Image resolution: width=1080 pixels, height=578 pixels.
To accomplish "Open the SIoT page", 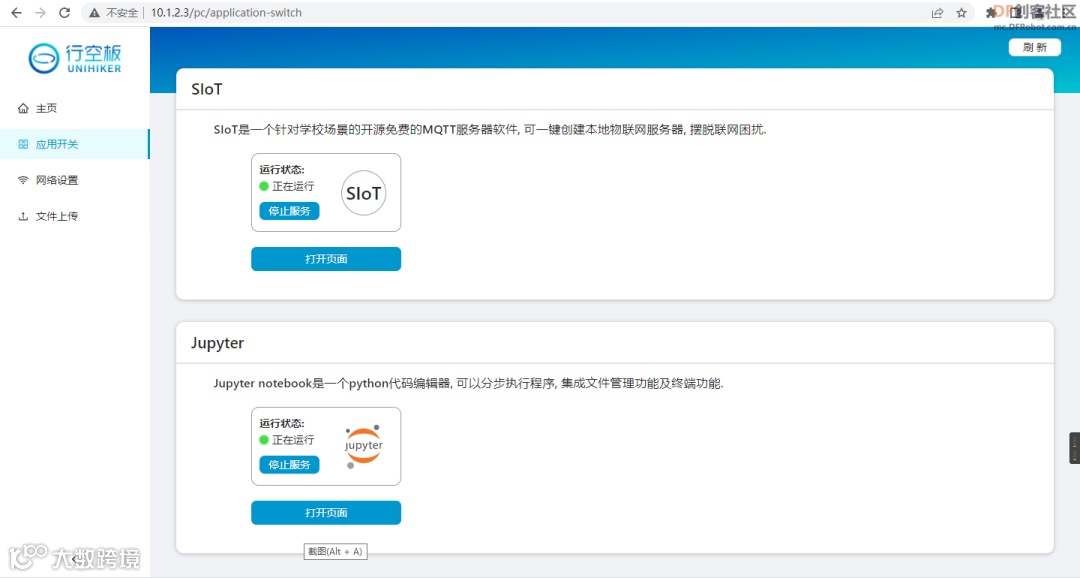I will point(326,259).
